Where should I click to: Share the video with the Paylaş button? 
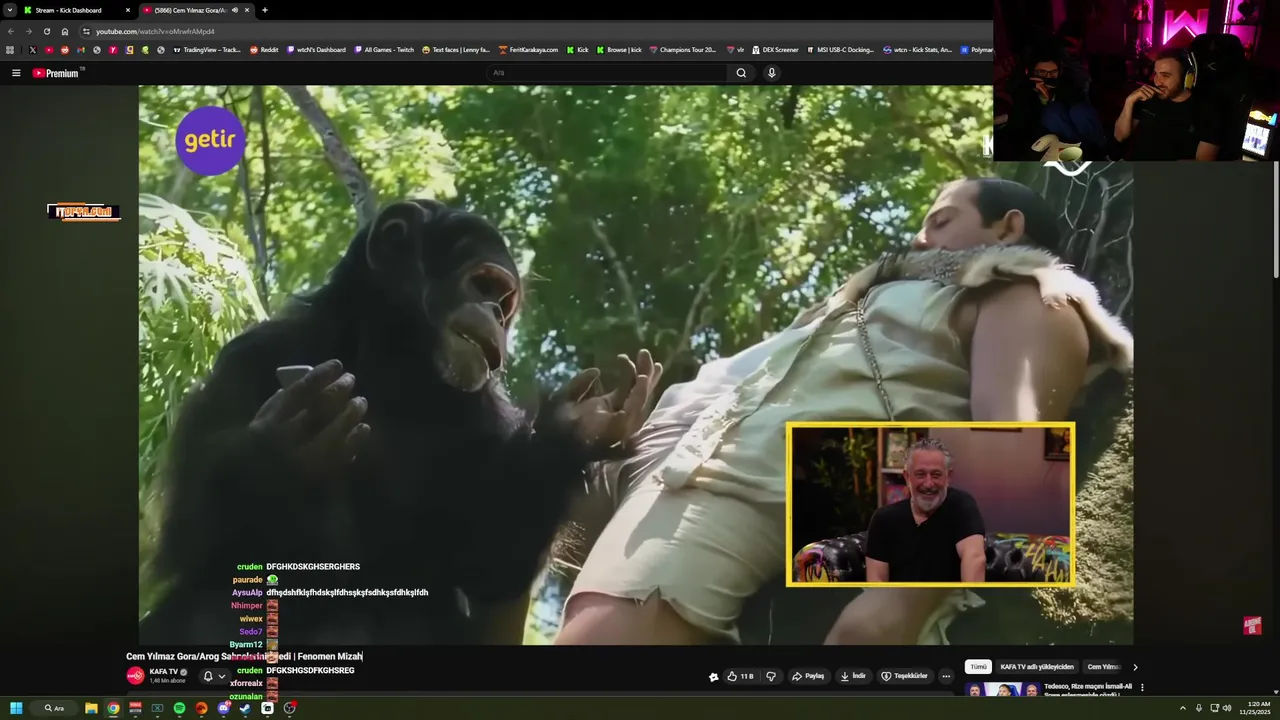click(808, 676)
